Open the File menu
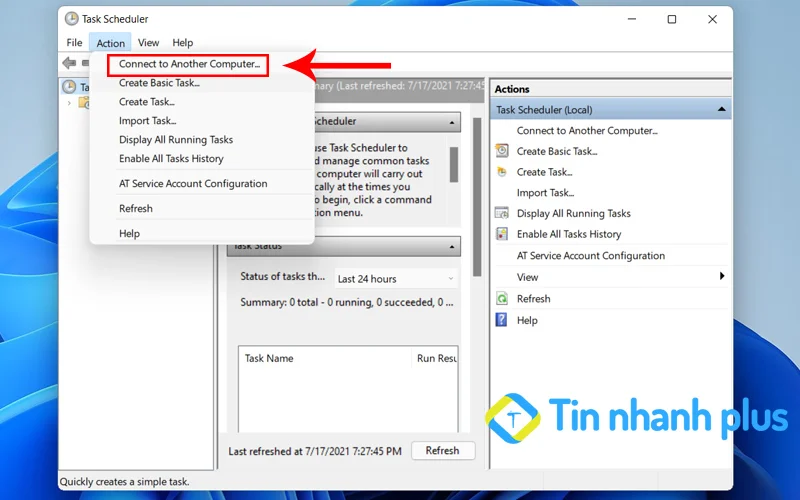800x500 pixels. click(74, 43)
